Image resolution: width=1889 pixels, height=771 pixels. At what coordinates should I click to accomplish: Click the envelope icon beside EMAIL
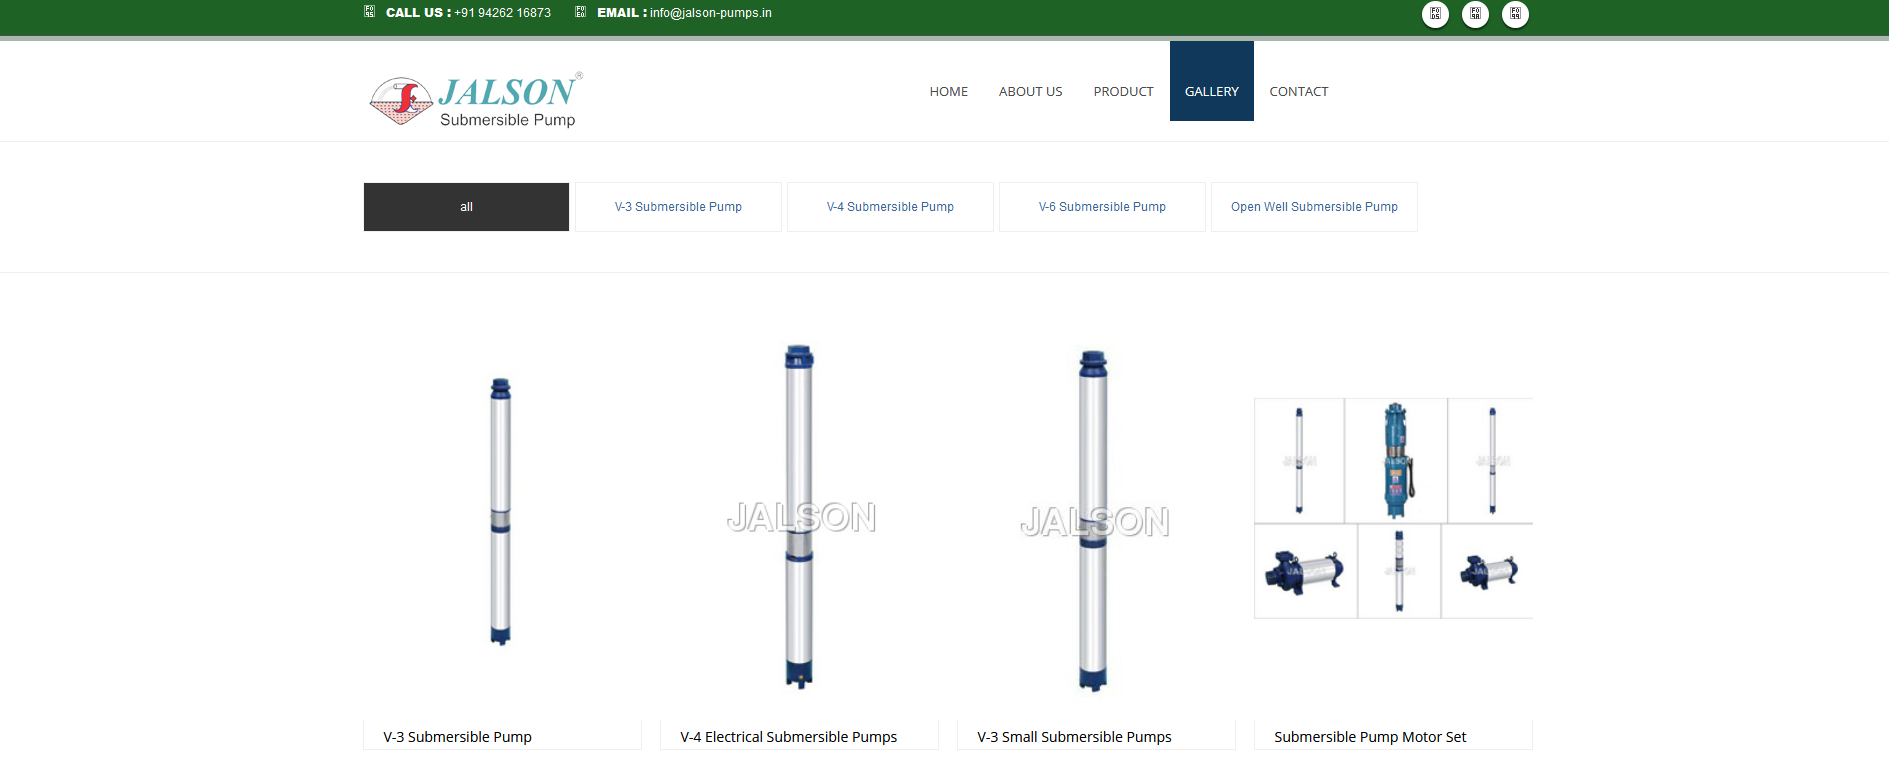(x=580, y=12)
